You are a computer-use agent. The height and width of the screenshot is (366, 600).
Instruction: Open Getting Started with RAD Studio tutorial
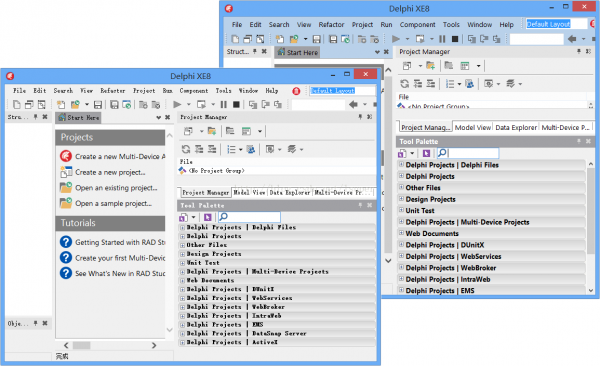120,242
